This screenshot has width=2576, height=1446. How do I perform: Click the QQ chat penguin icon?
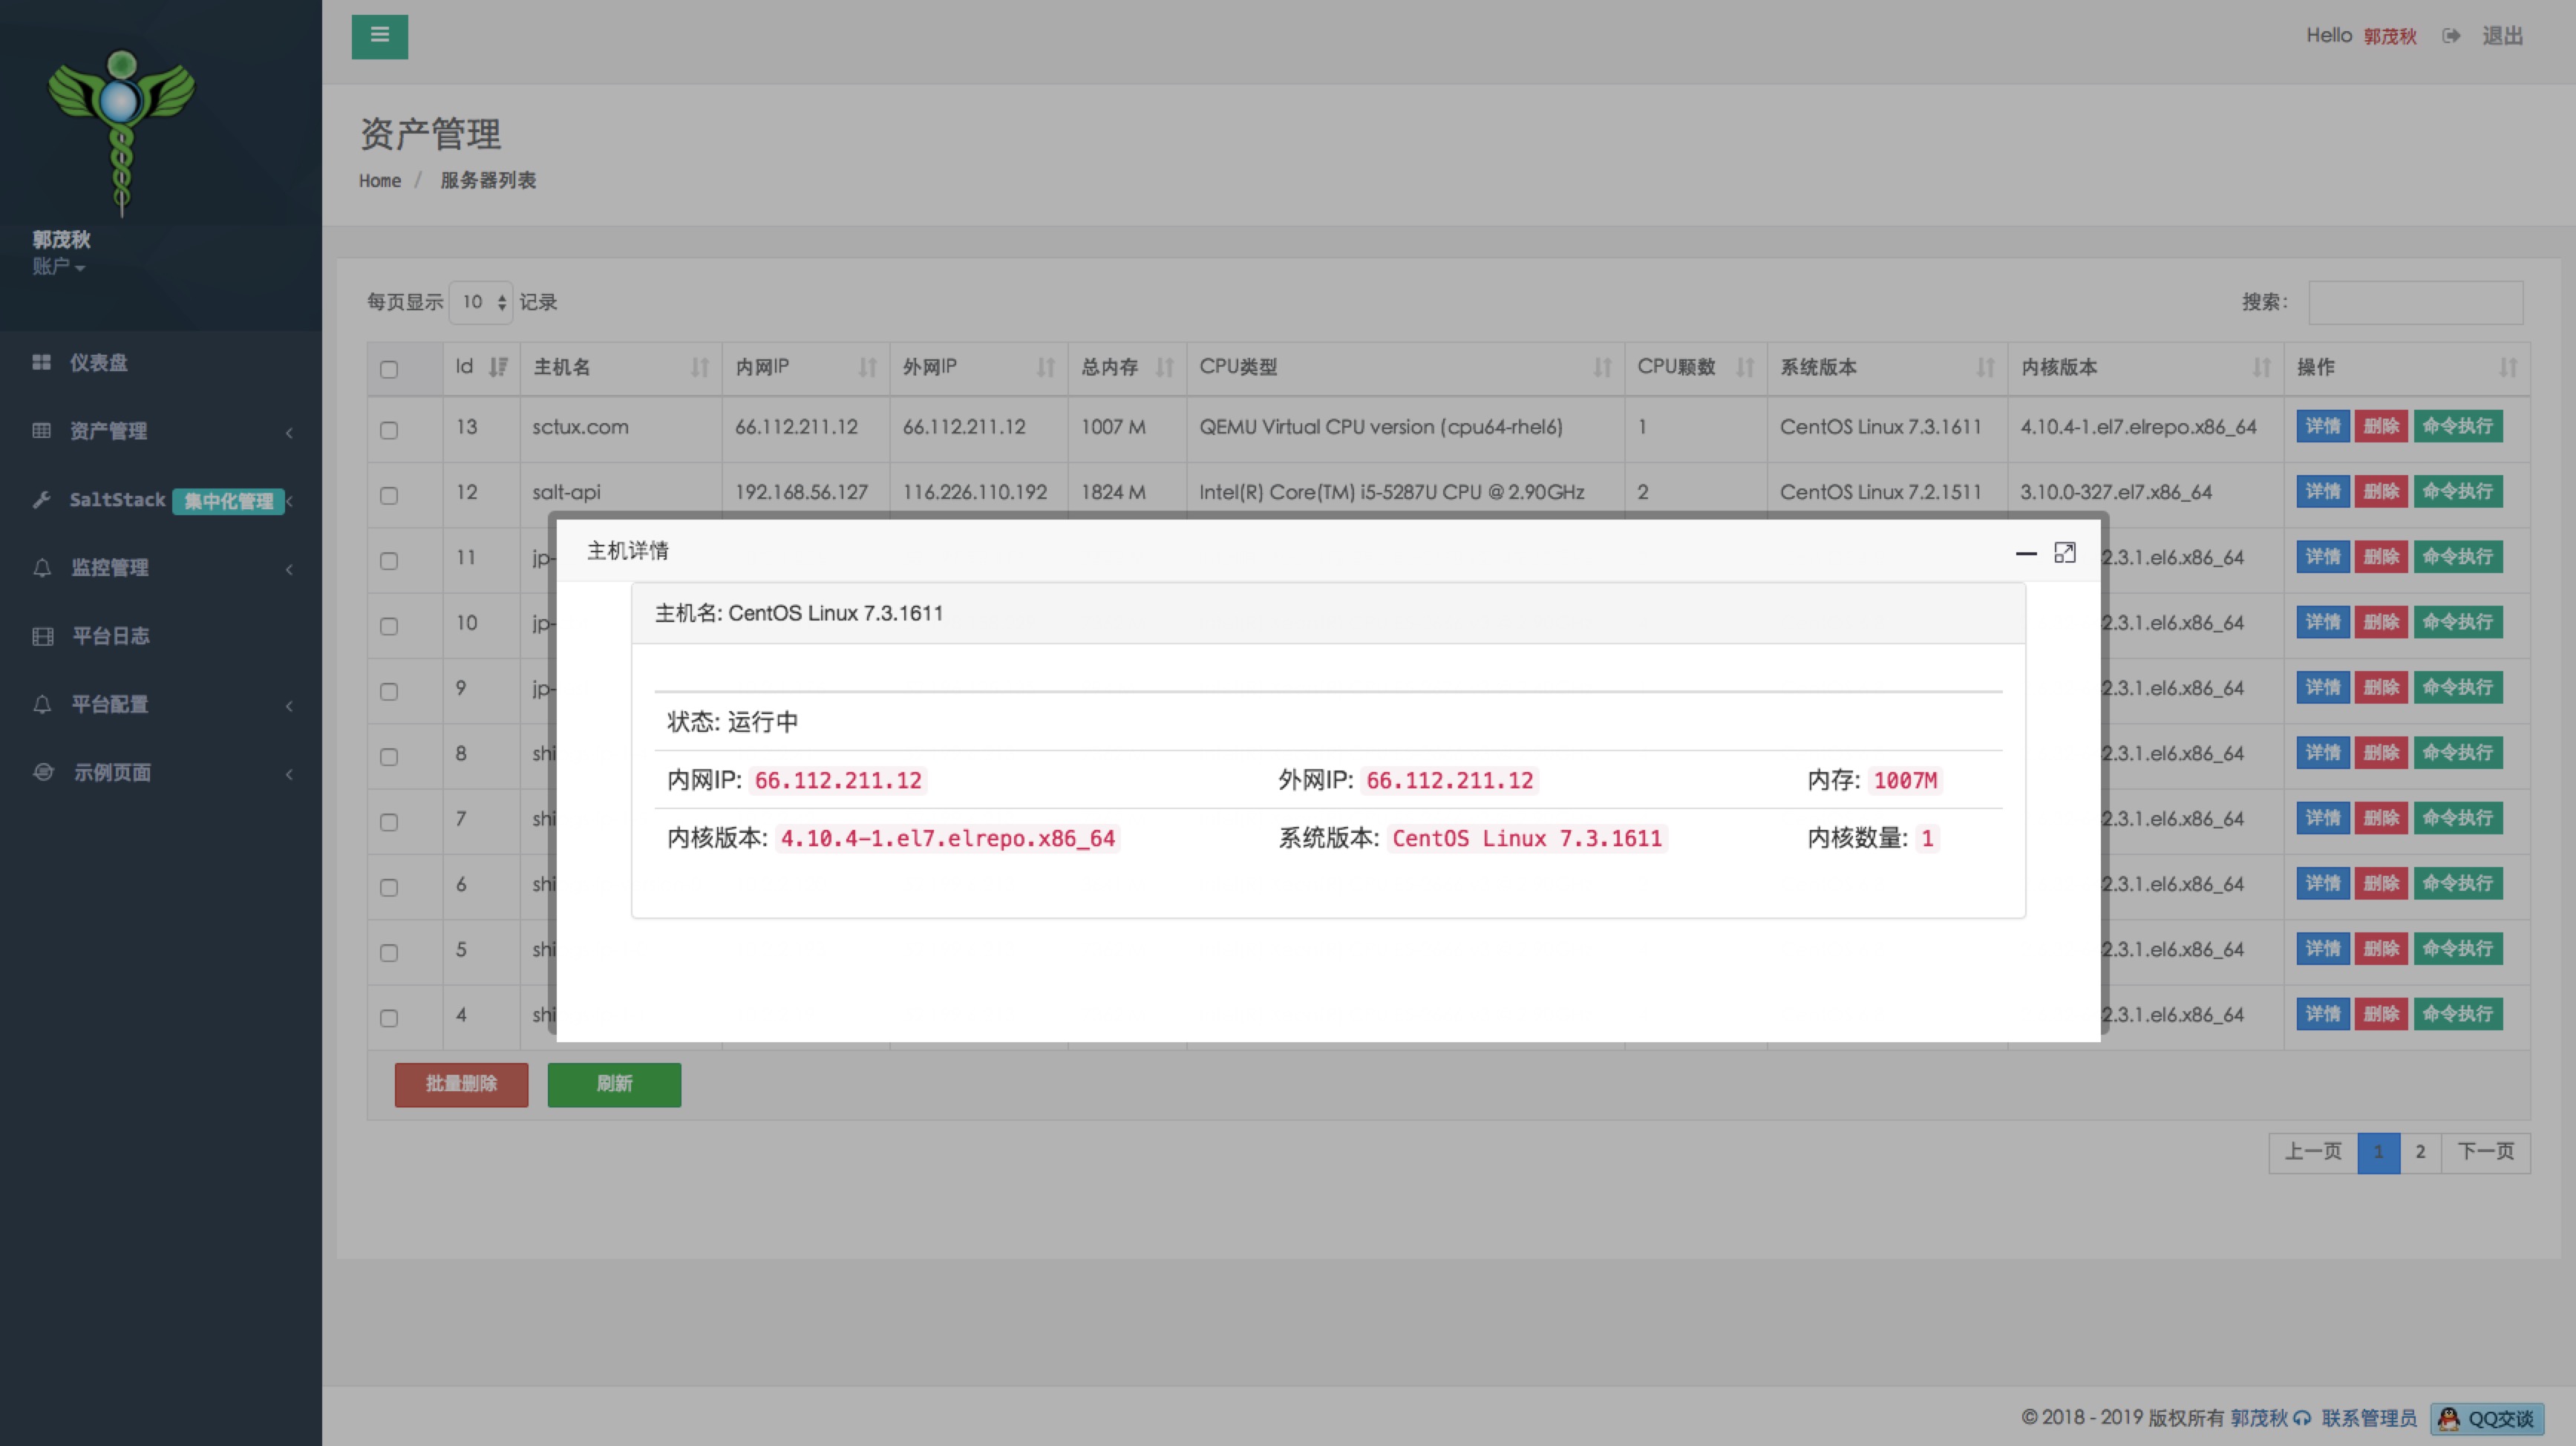click(2448, 1418)
